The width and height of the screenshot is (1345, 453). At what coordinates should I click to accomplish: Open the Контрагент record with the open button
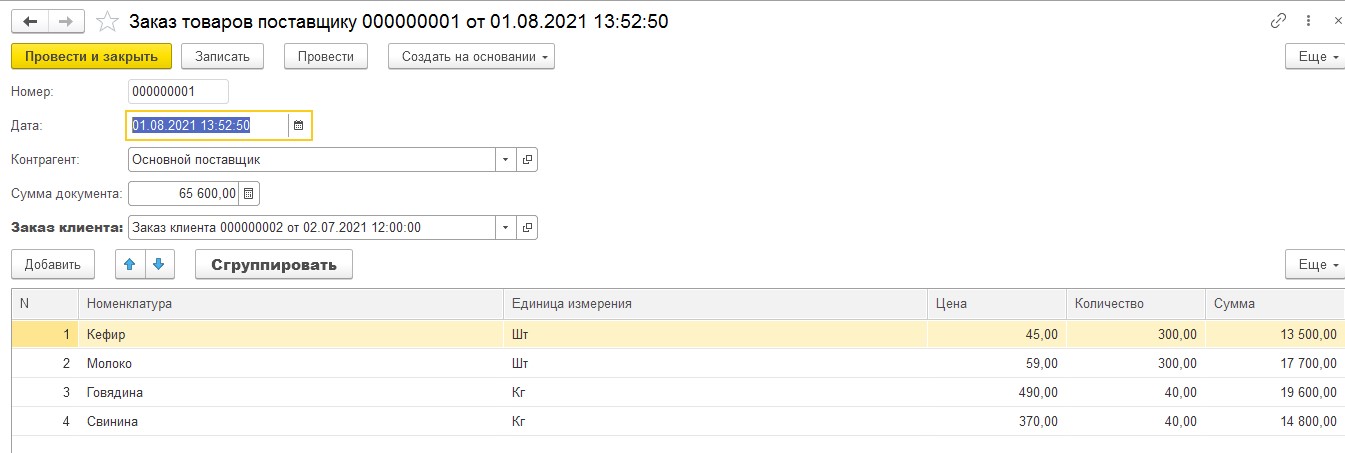pos(528,159)
